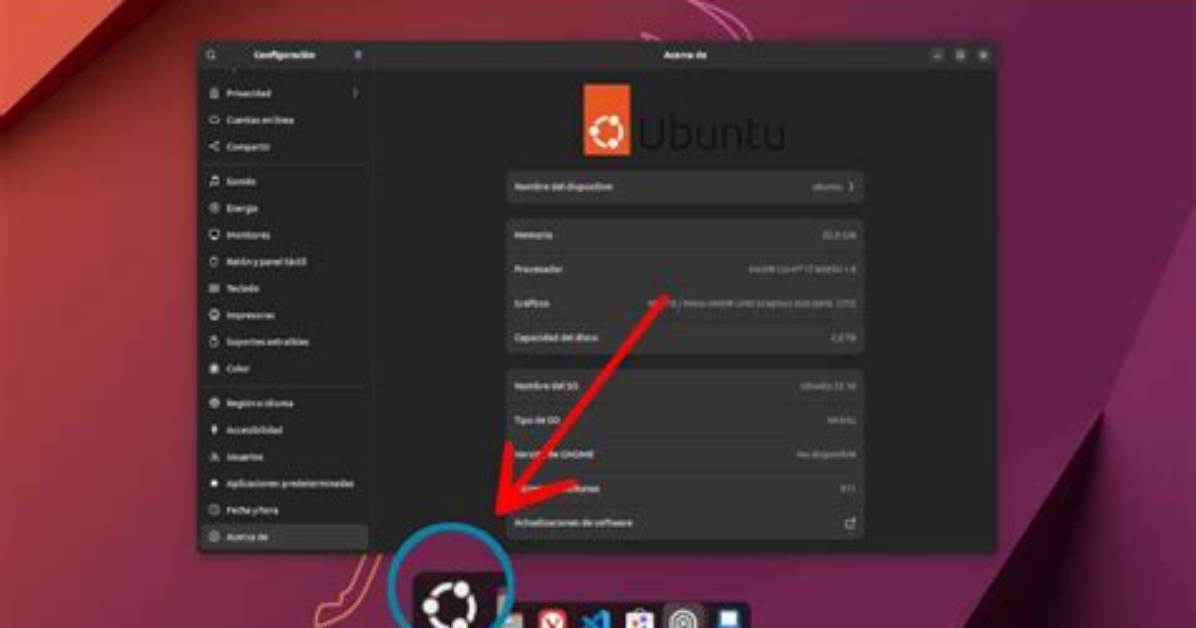
Task: Click the Procesador information row
Action: pos(685,269)
